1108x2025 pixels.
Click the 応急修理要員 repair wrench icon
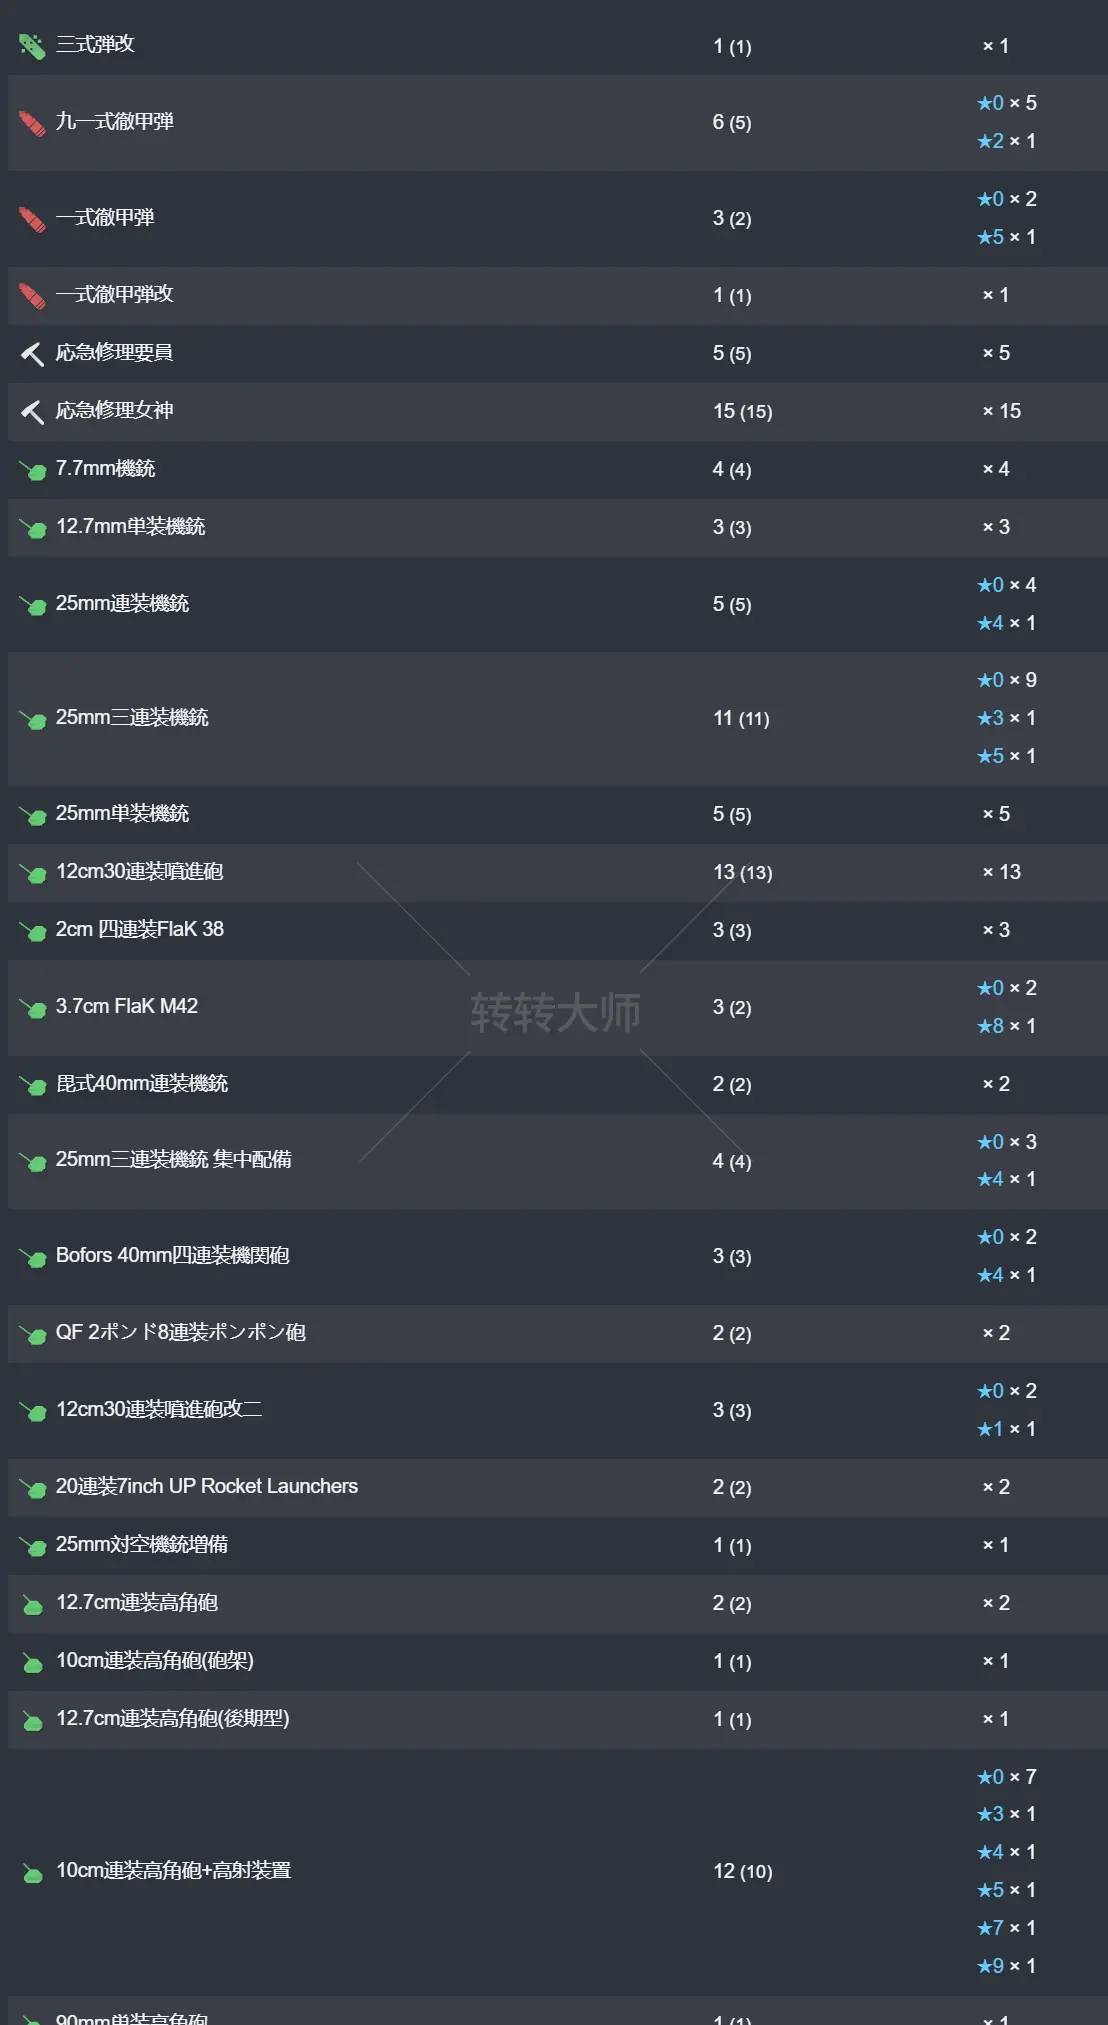pos(31,352)
